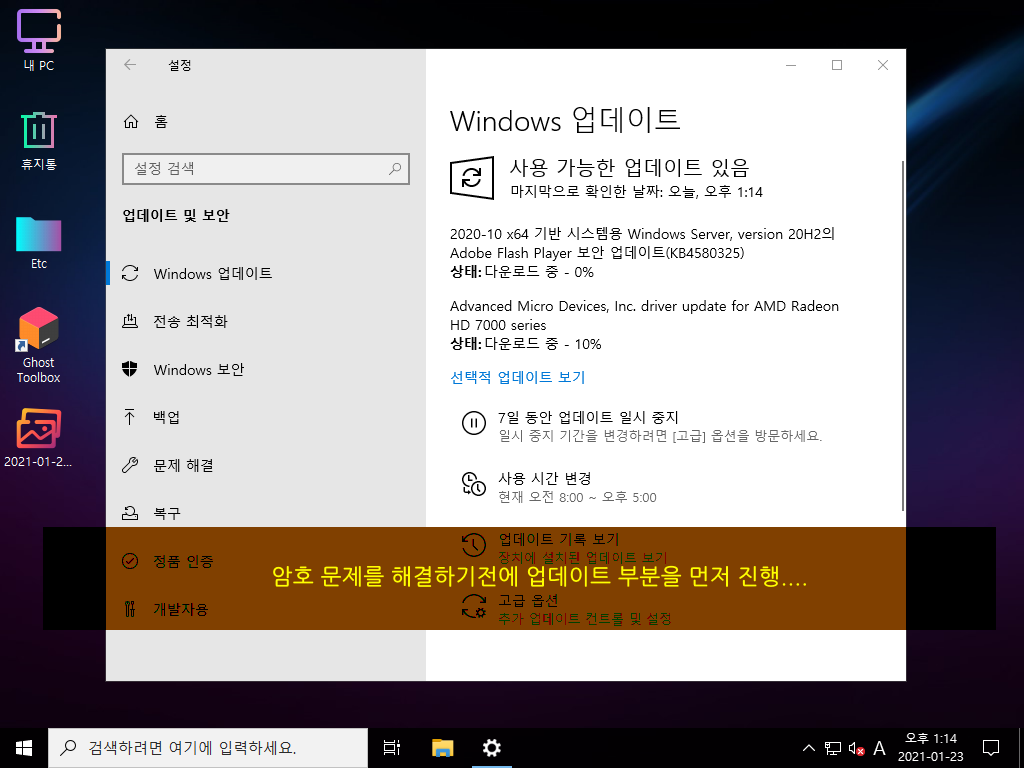Select the 휴지통 recycle bin icon
This screenshot has height=768, width=1024.
tap(39, 140)
